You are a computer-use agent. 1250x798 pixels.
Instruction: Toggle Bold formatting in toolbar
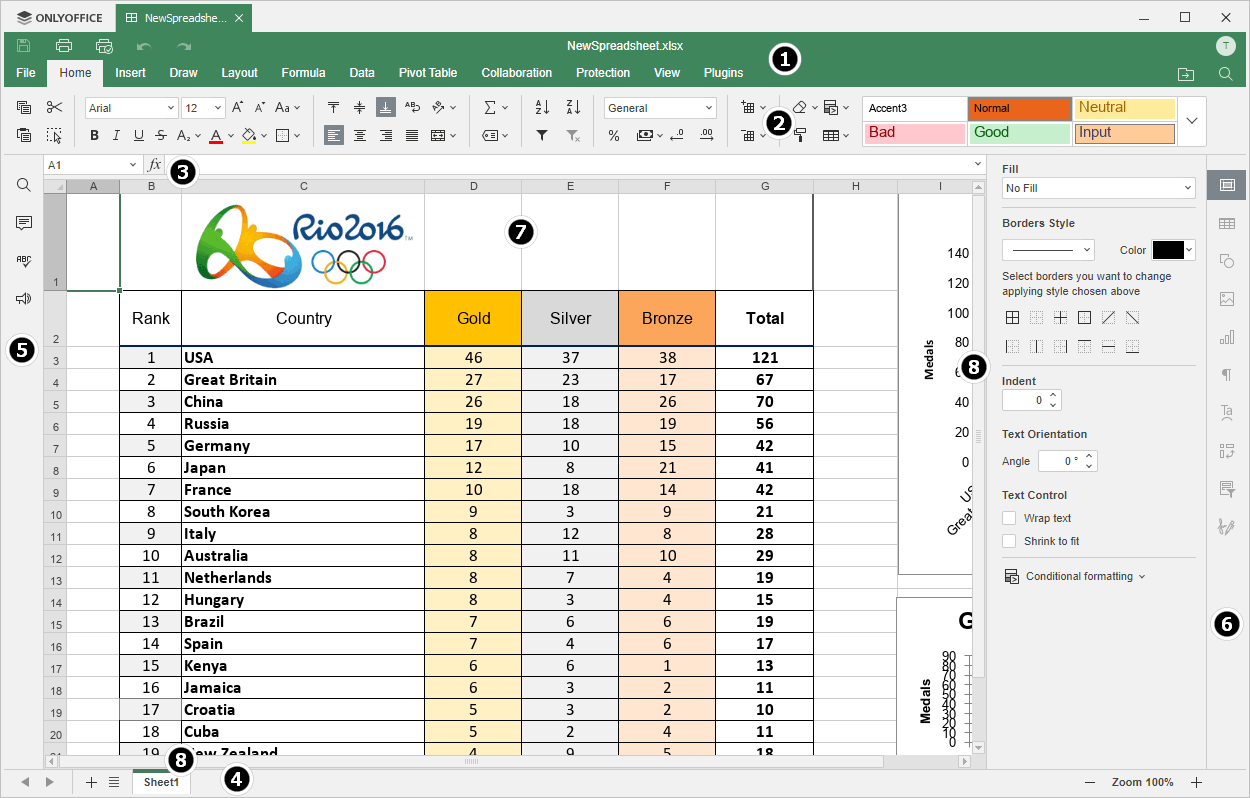[x=95, y=136]
